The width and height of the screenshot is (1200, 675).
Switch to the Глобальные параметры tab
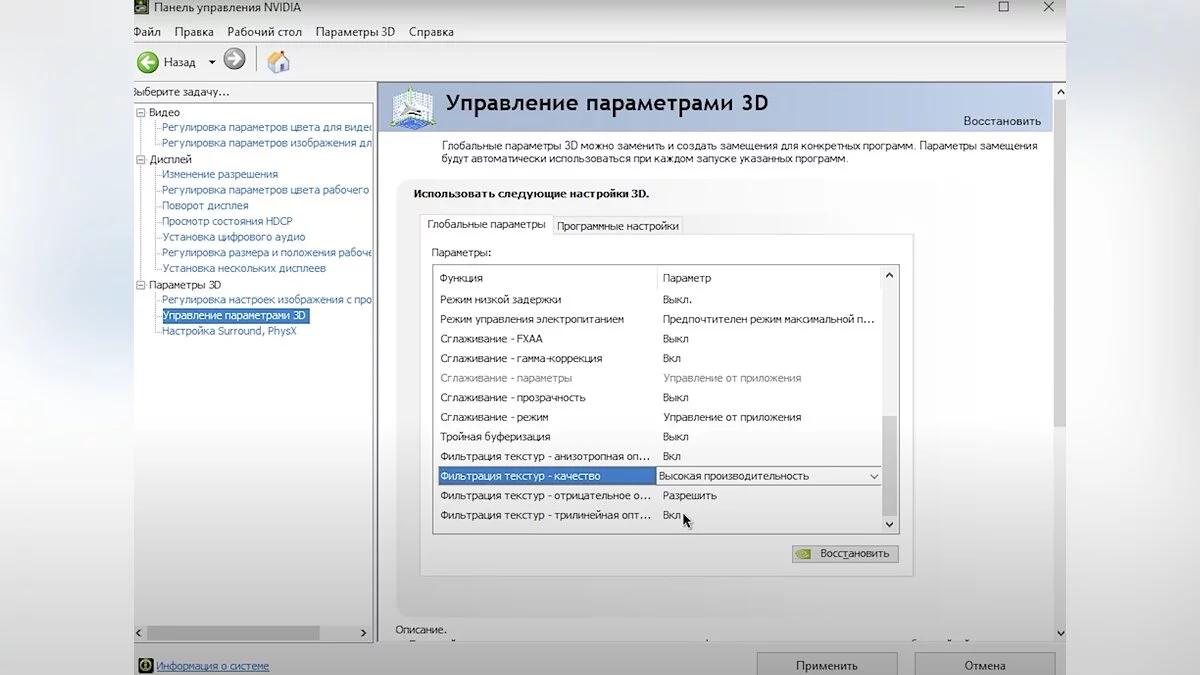[x=486, y=224]
